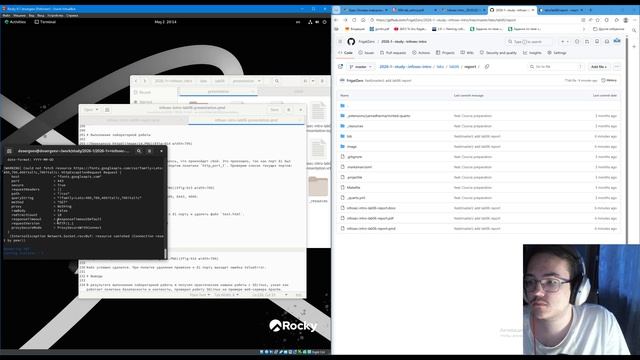The image size is (640, 360).
Task: Open the labs breadcrumb link
Action: (440, 67)
